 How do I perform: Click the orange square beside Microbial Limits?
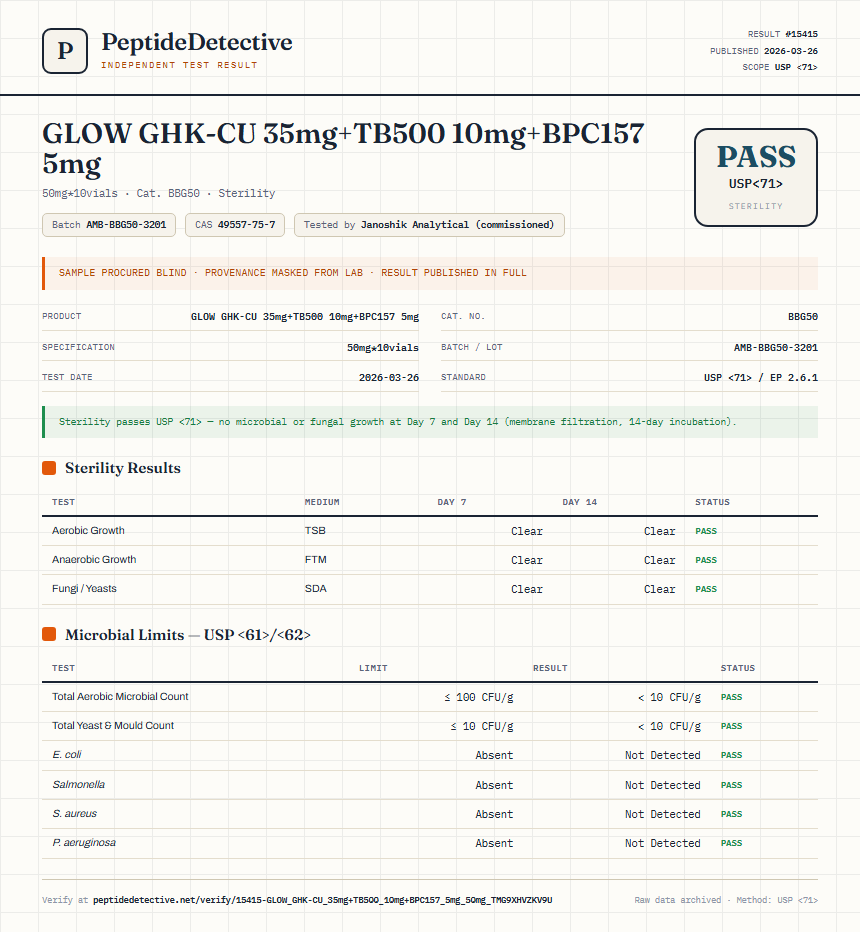[x=49, y=635]
